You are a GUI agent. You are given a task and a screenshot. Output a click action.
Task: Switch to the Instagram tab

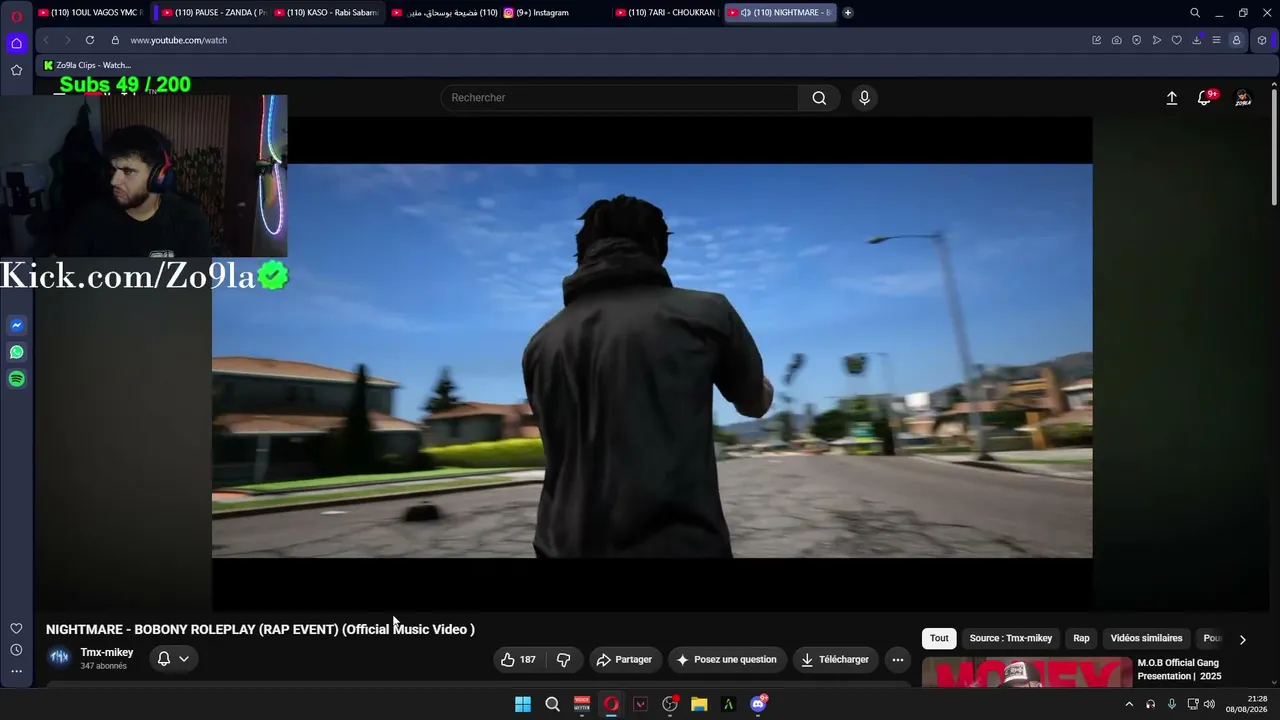click(x=553, y=13)
